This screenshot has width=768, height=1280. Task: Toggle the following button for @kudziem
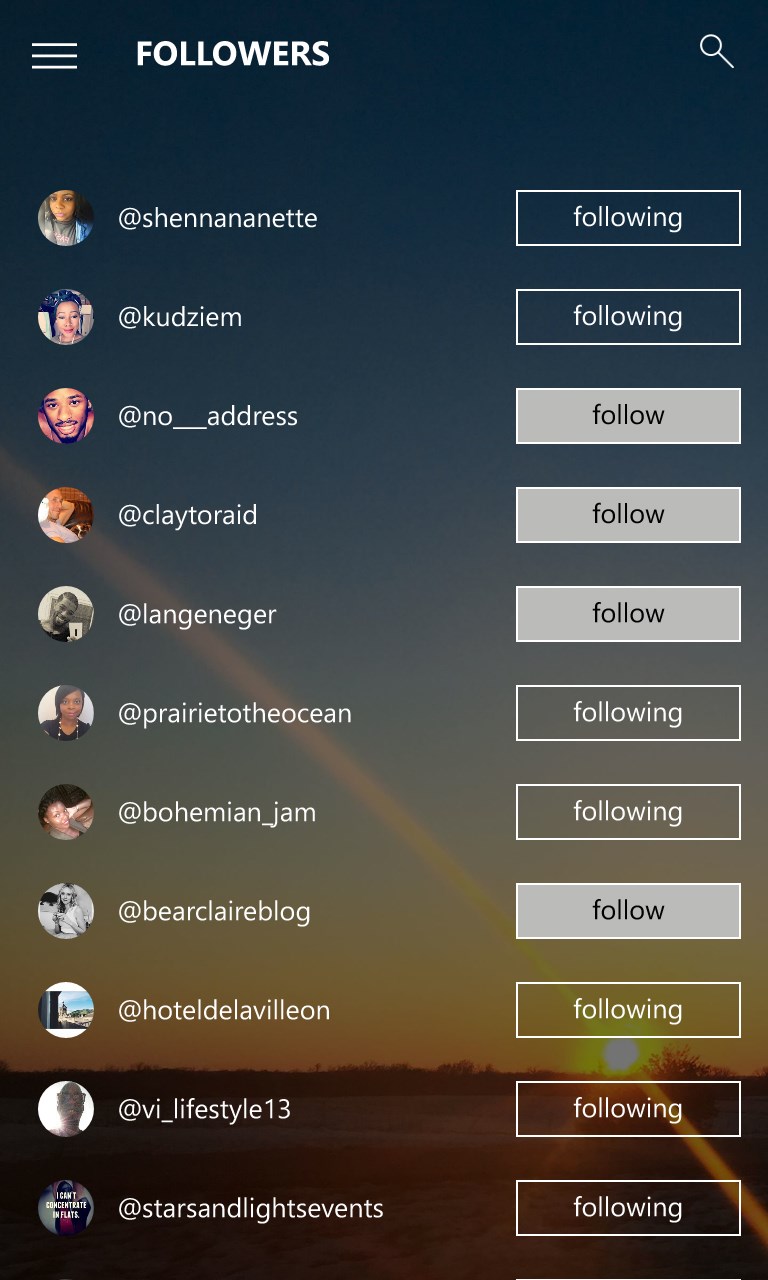click(x=628, y=317)
